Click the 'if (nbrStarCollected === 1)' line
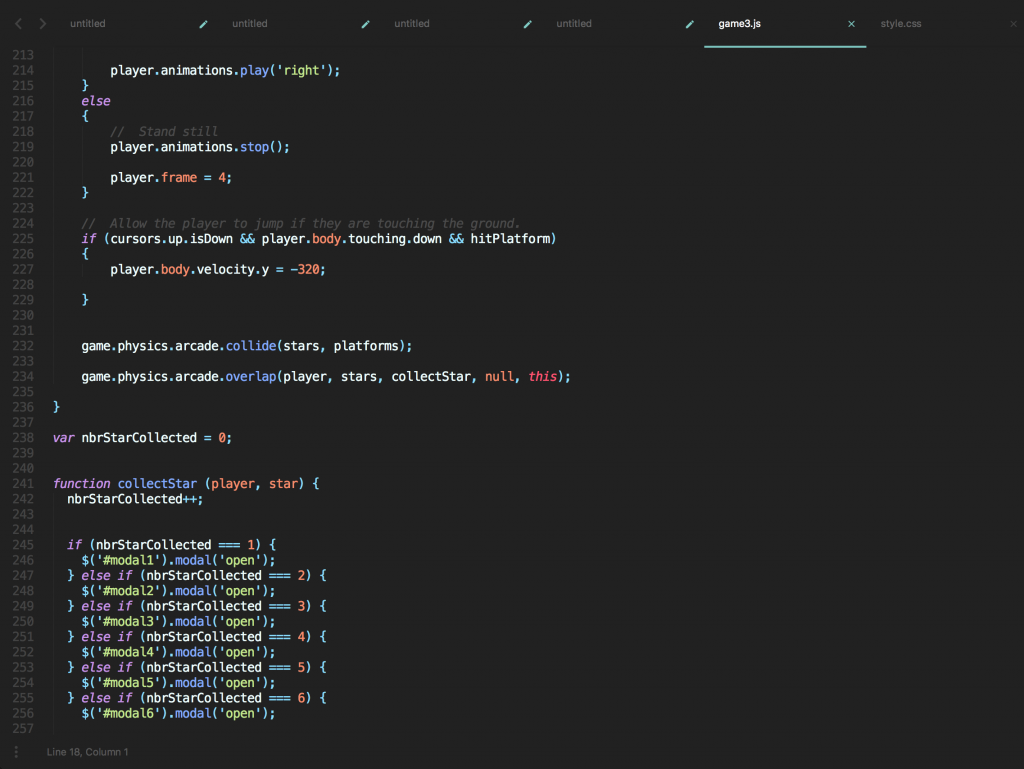This screenshot has width=1024, height=769. [172, 545]
